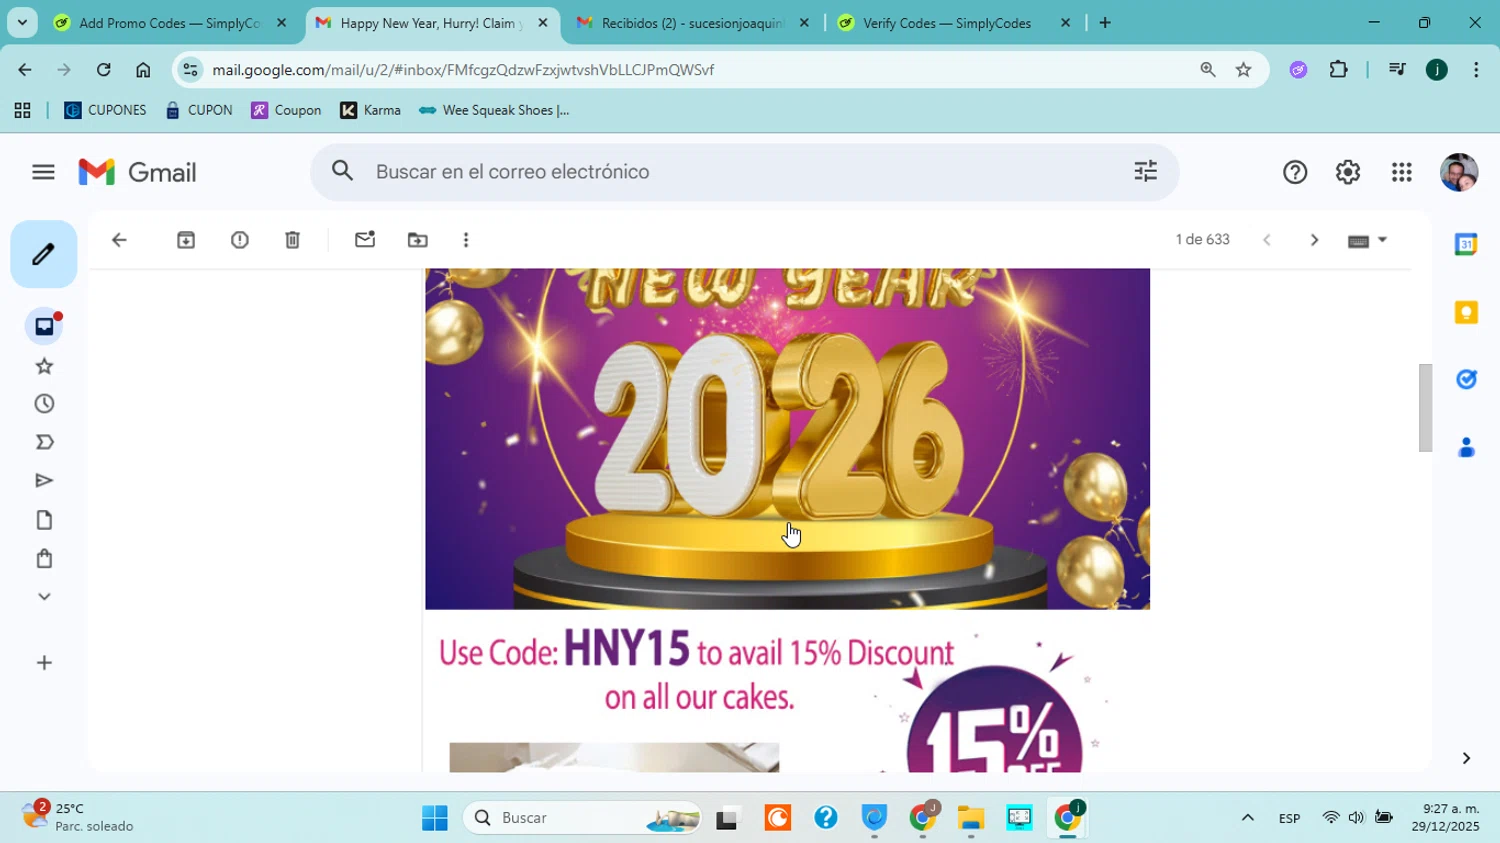
Task: Archive this email
Action: point(186,240)
